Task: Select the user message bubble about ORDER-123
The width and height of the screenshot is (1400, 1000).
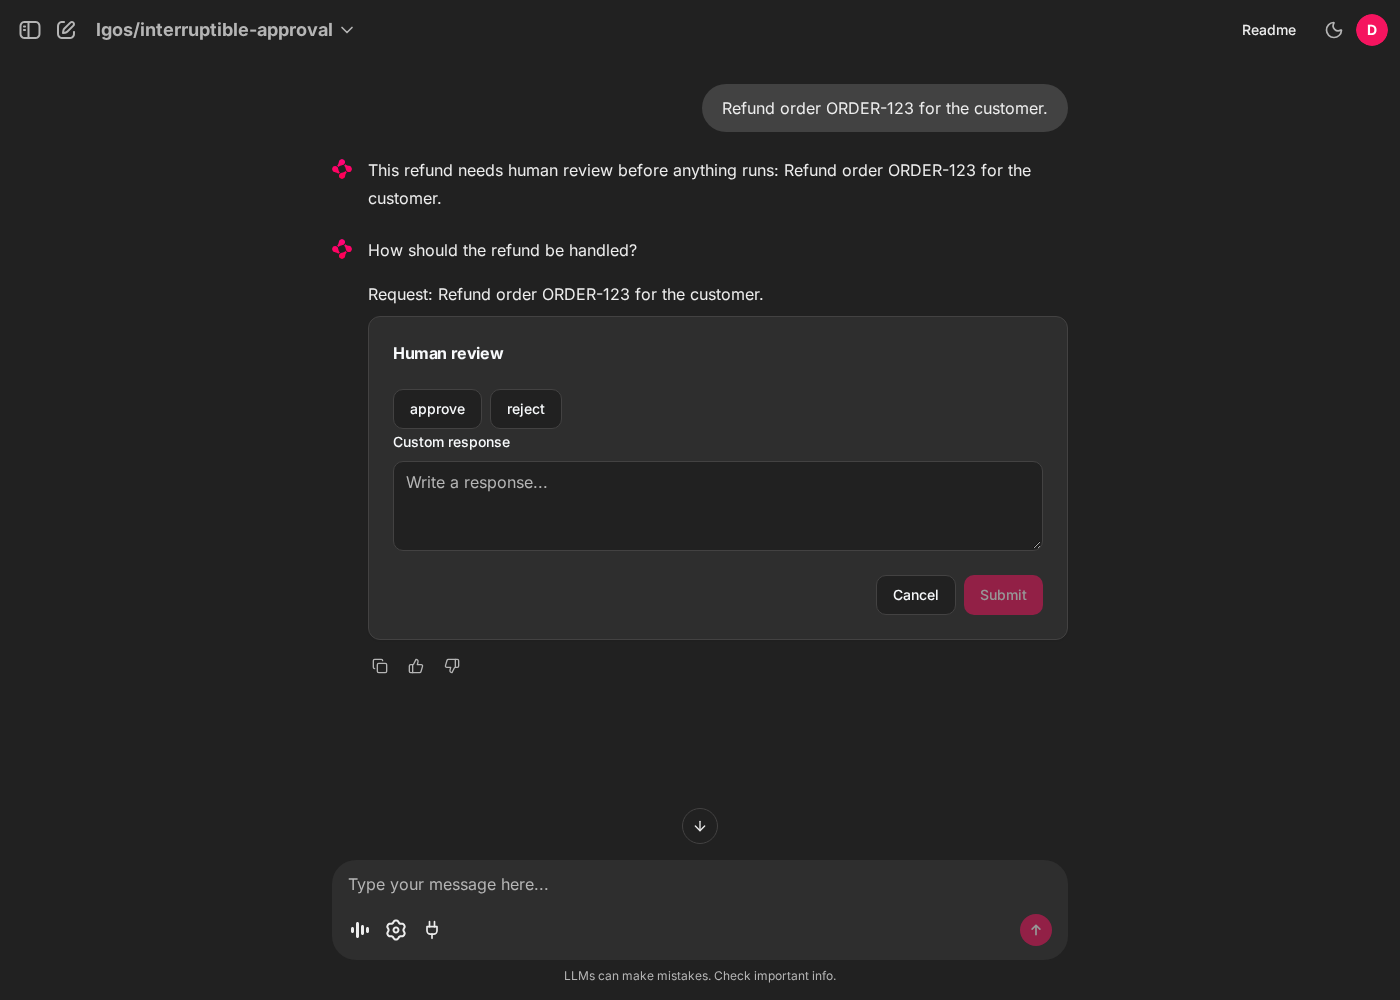Action: point(885,108)
